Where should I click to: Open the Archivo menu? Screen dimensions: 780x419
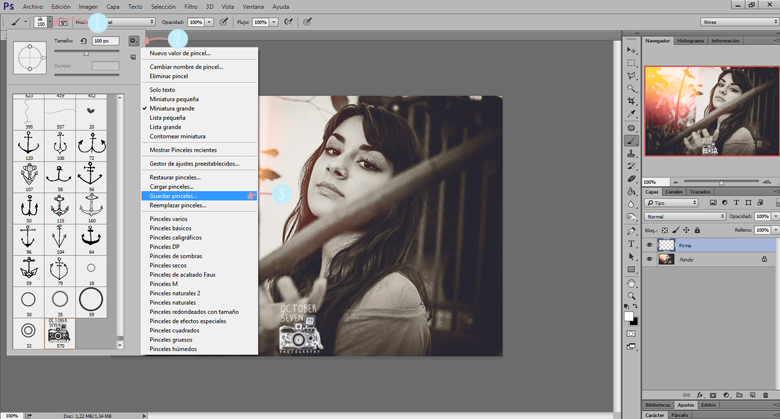[33, 6]
